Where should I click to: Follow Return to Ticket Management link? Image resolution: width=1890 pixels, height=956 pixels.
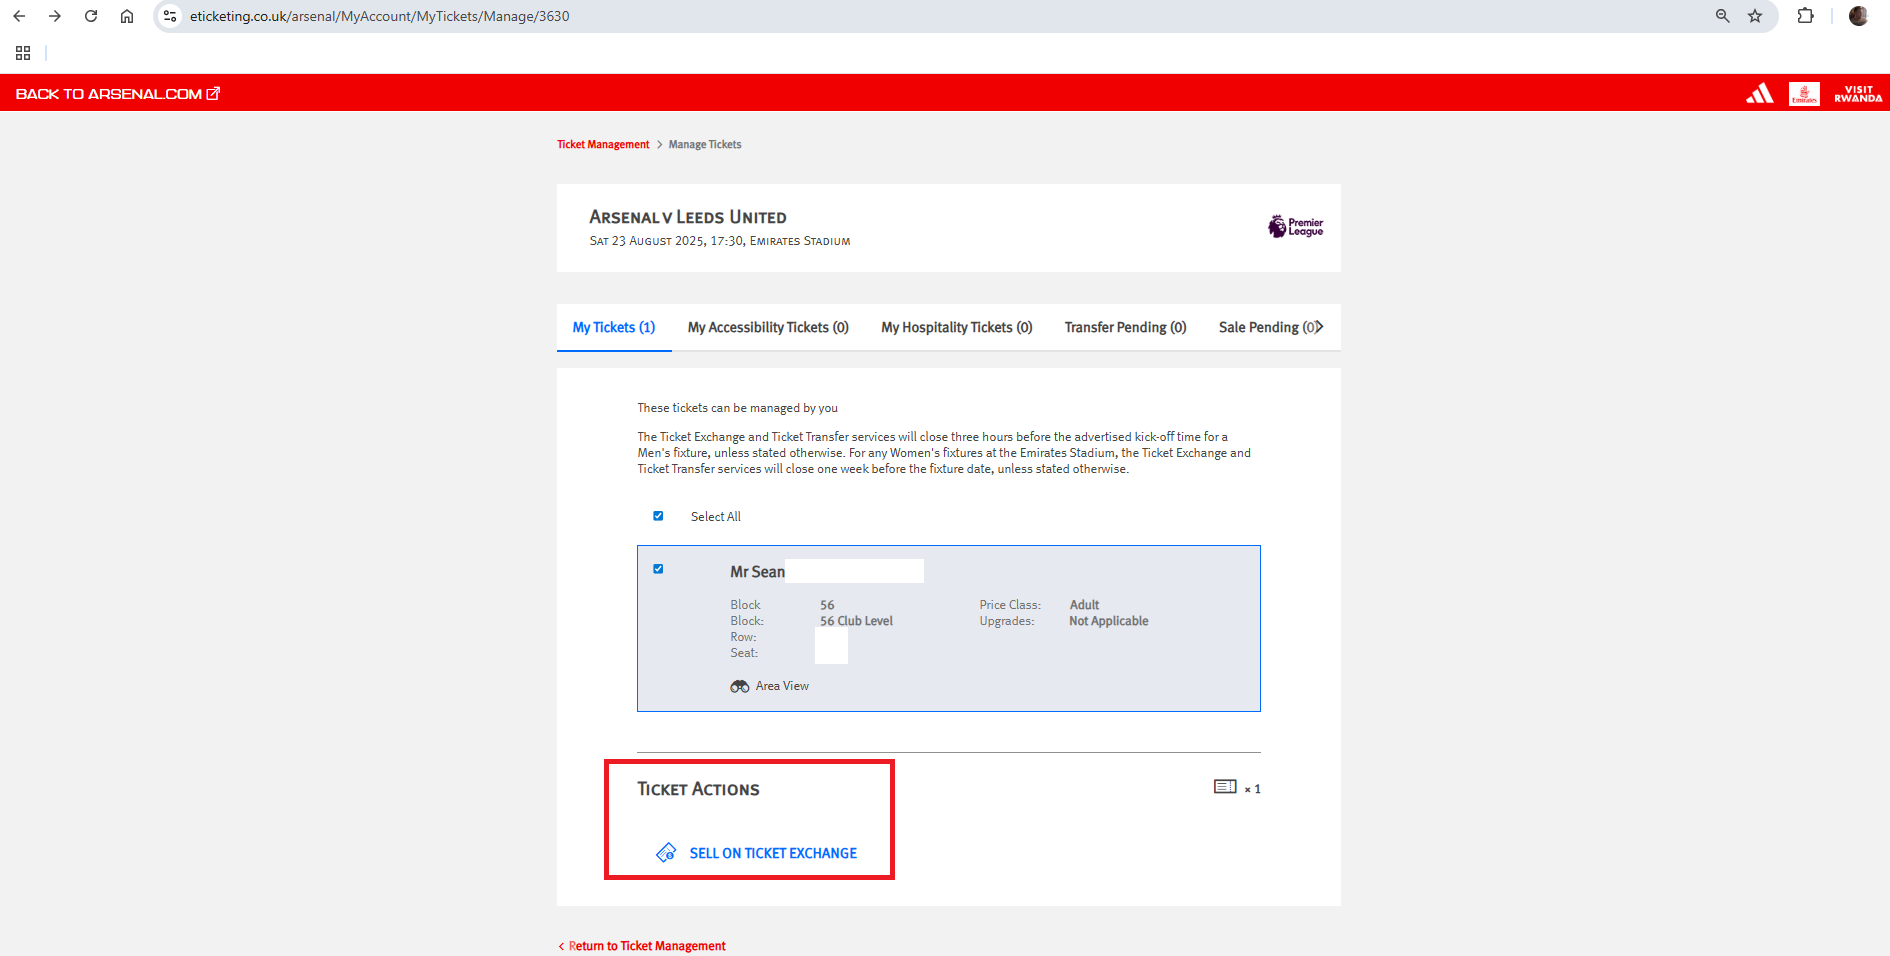pos(646,946)
